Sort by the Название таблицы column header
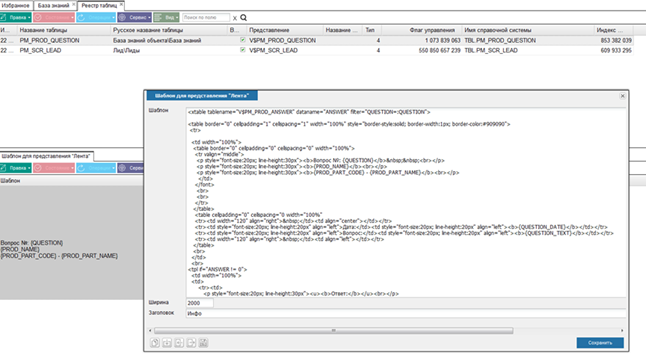The width and height of the screenshot is (646, 362). (x=43, y=30)
